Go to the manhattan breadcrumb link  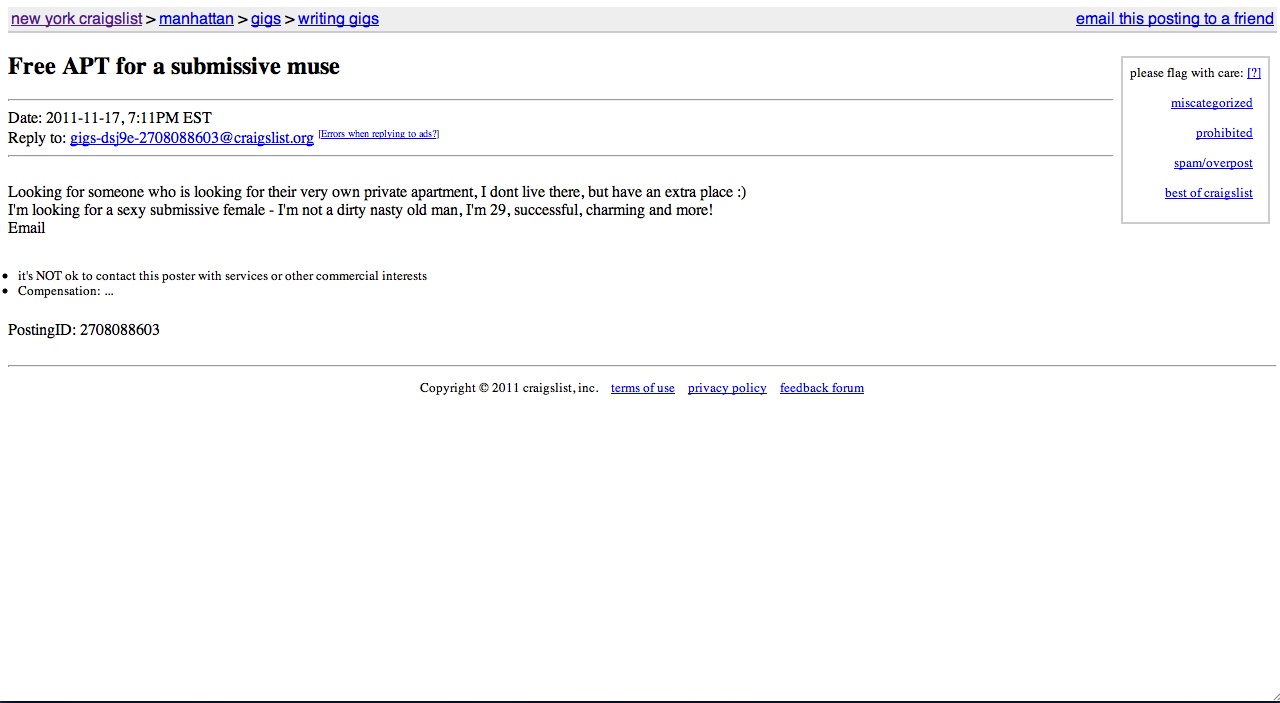click(x=196, y=18)
